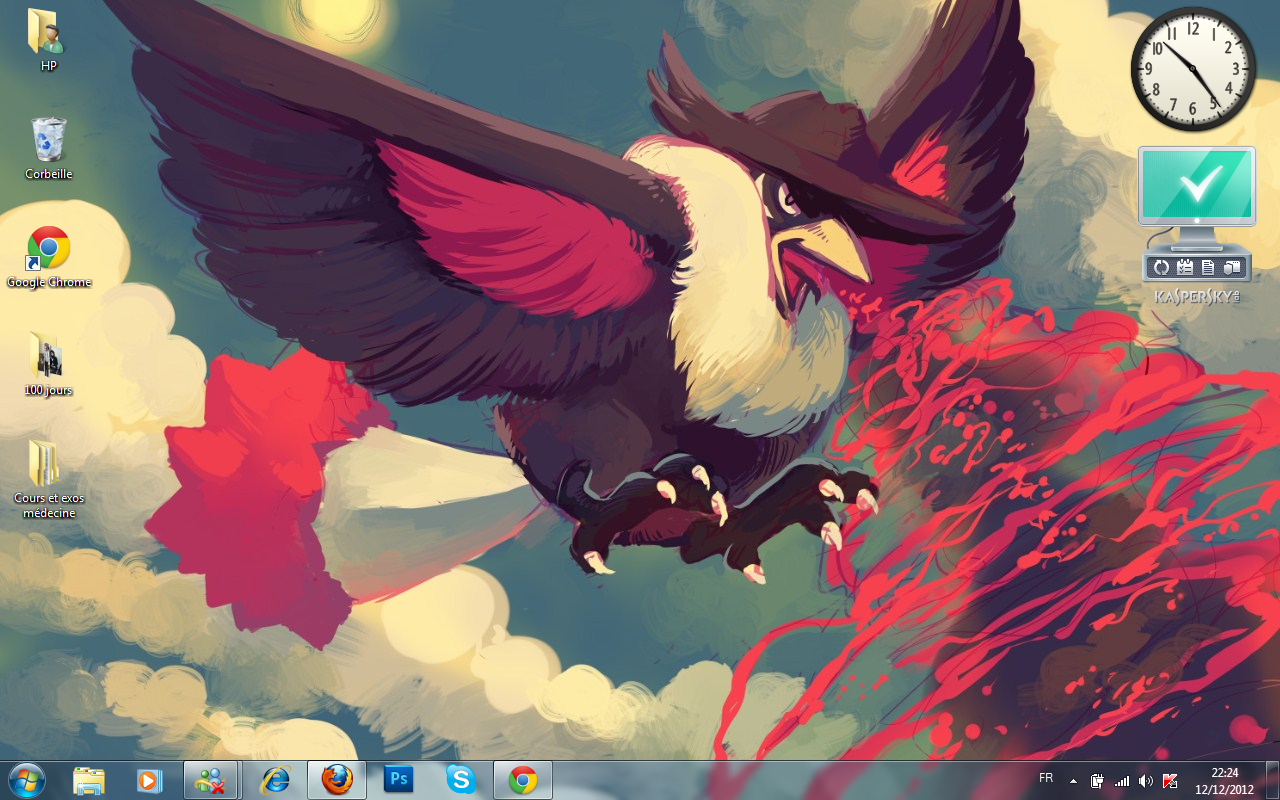The height and width of the screenshot is (800, 1280).
Task: Click the Chrome taskbar button
Action: click(x=523, y=780)
